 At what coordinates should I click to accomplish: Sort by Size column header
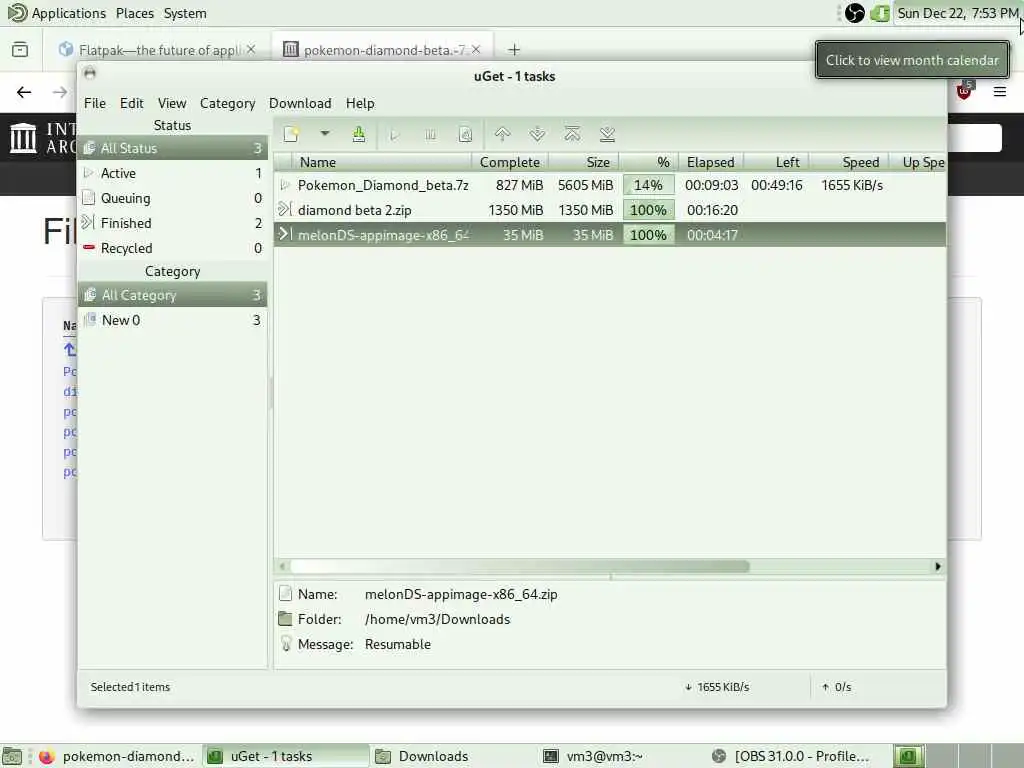click(584, 162)
